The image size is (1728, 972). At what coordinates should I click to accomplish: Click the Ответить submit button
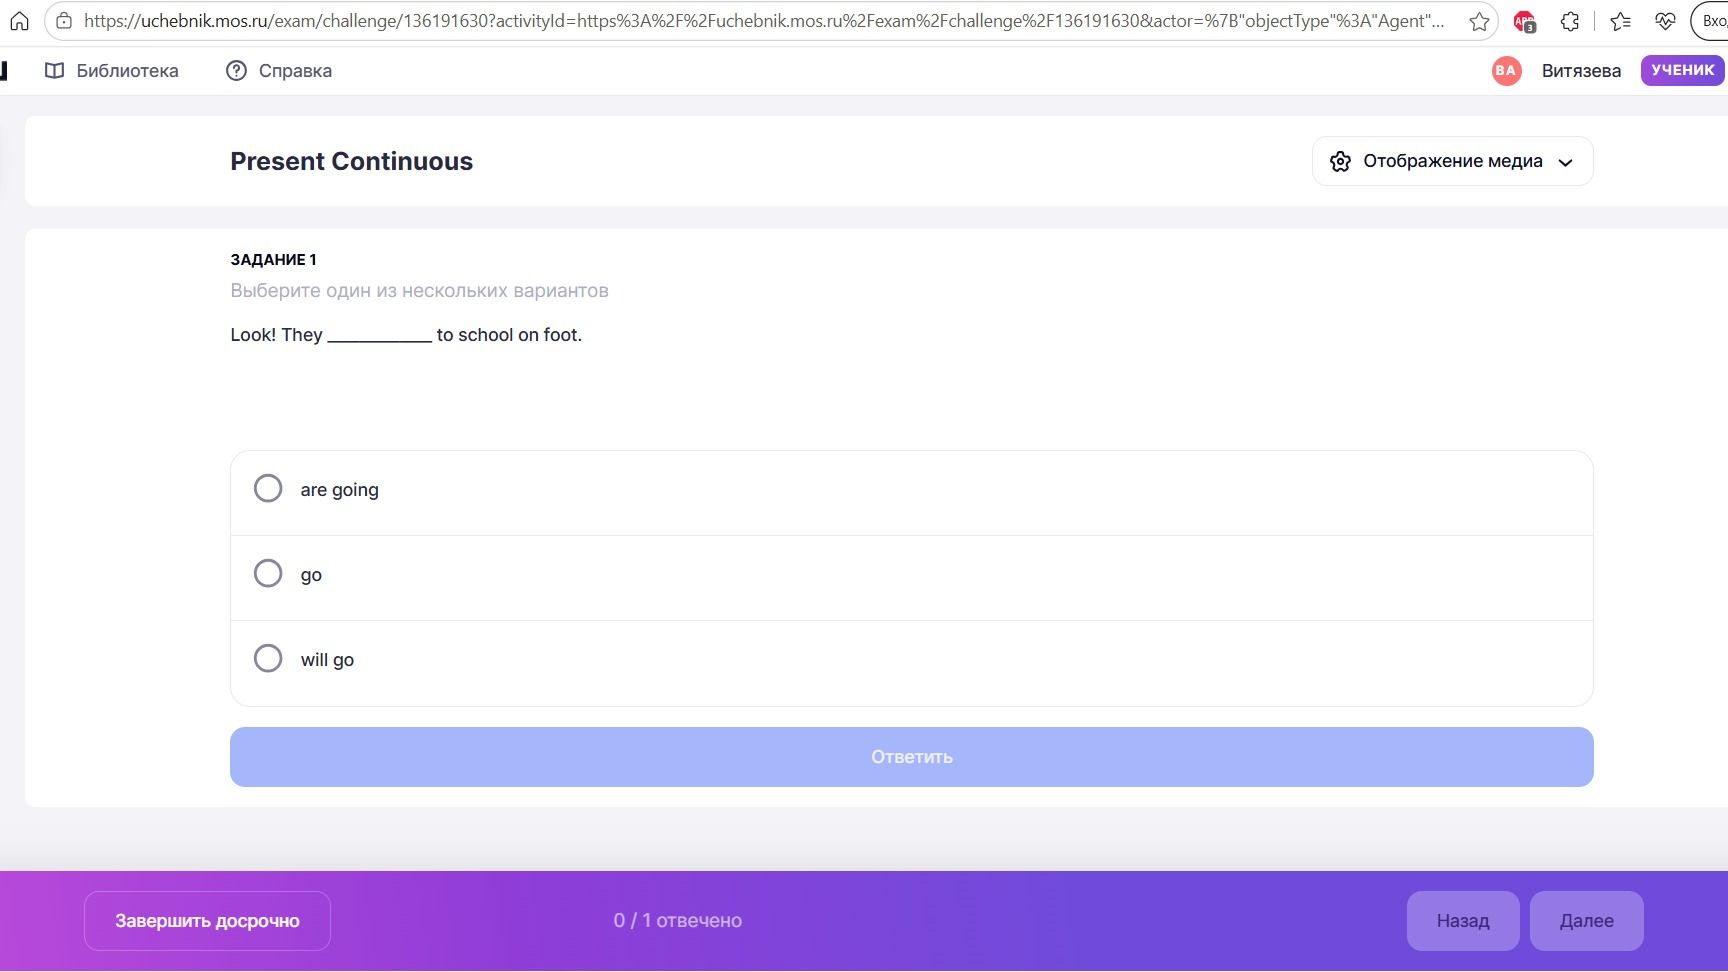911,757
